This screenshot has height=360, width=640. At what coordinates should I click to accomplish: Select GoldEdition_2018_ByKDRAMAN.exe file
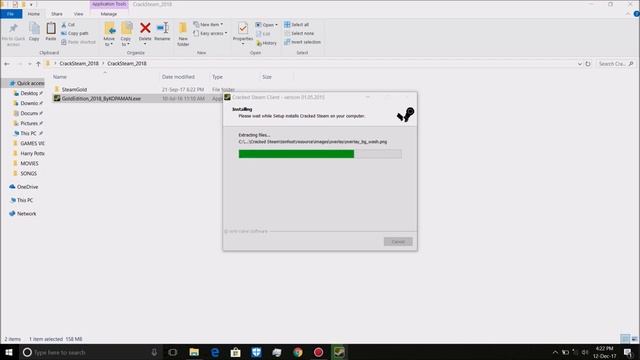tap(101, 98)
